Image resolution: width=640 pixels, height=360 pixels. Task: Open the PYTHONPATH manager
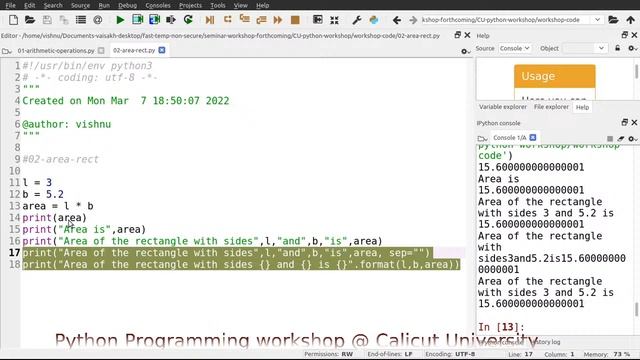(373, 20)
